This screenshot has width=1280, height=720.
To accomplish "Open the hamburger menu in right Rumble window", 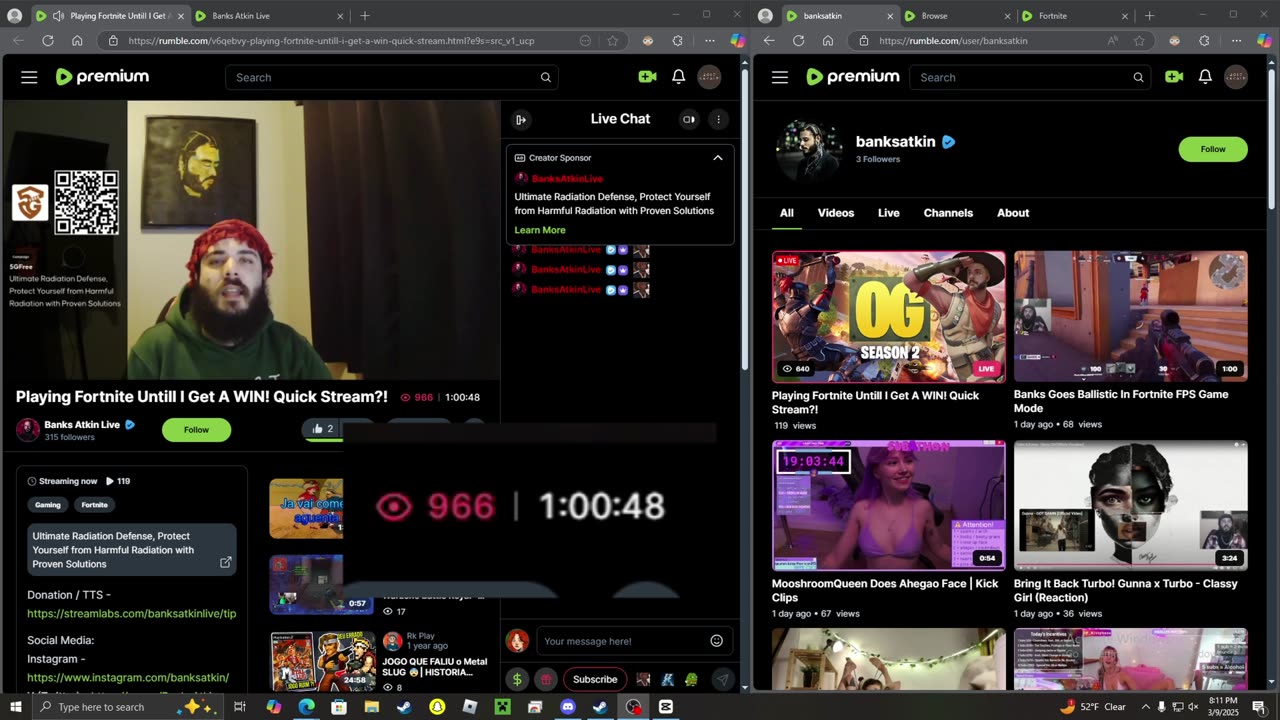I will click(x=780, y=77).
